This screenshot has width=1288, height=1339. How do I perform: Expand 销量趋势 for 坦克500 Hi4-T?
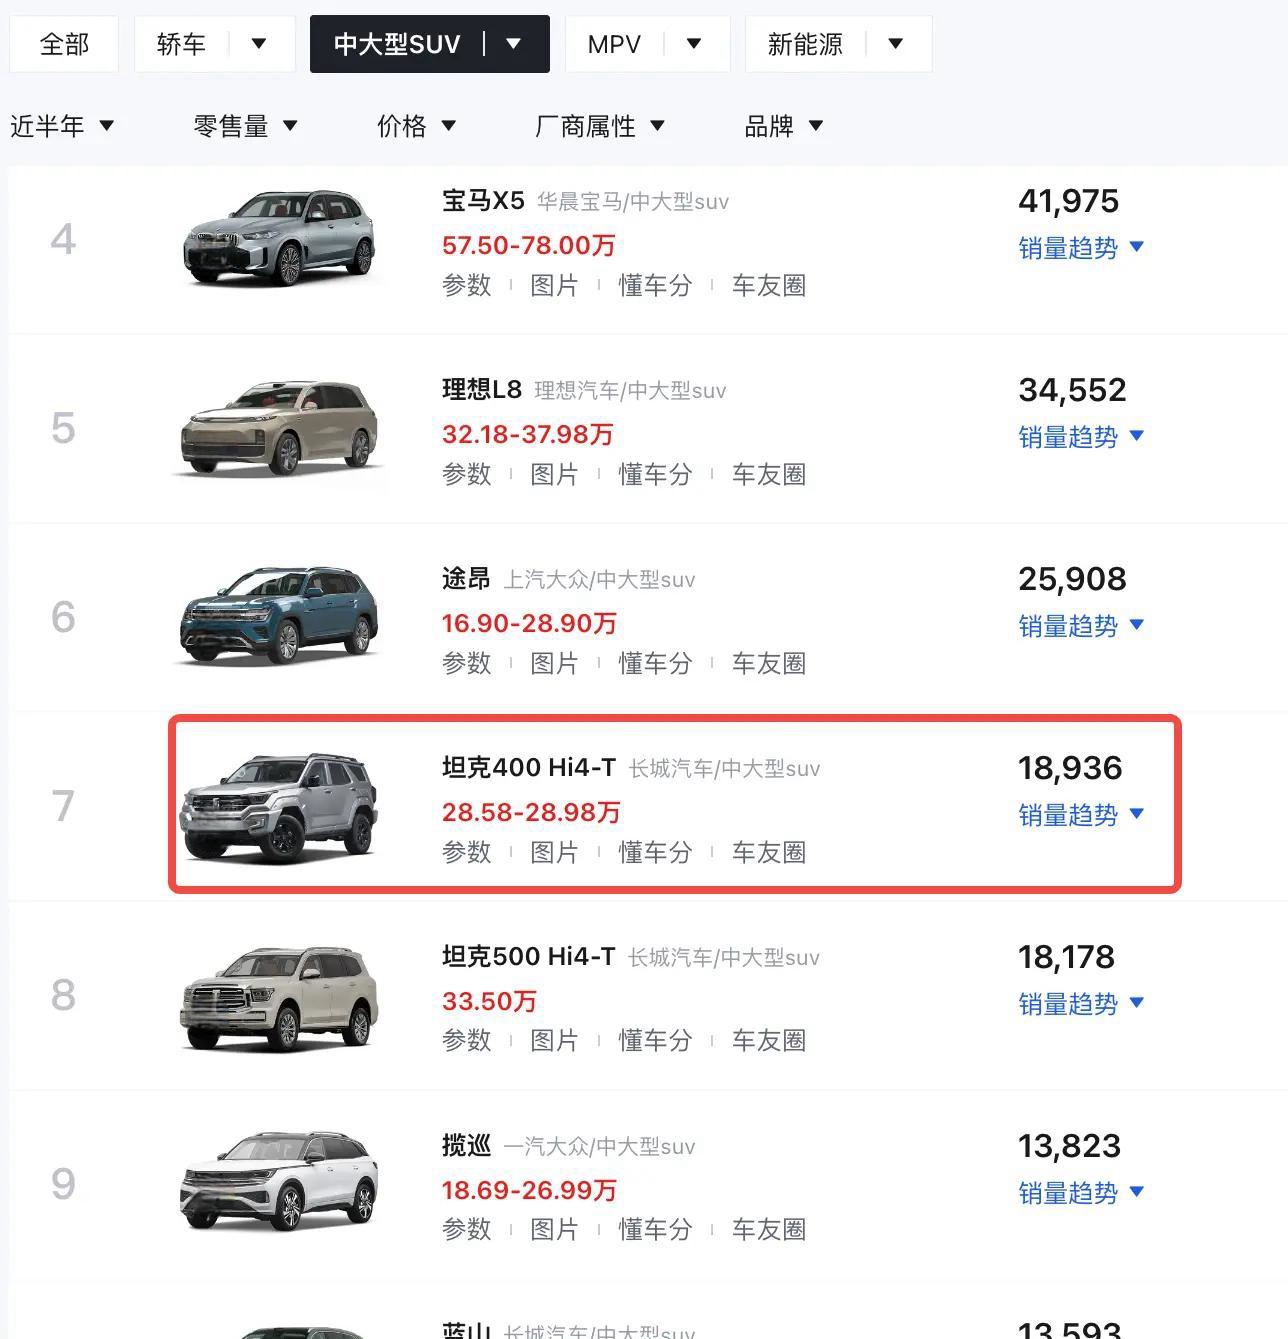pos(1081,1003)
